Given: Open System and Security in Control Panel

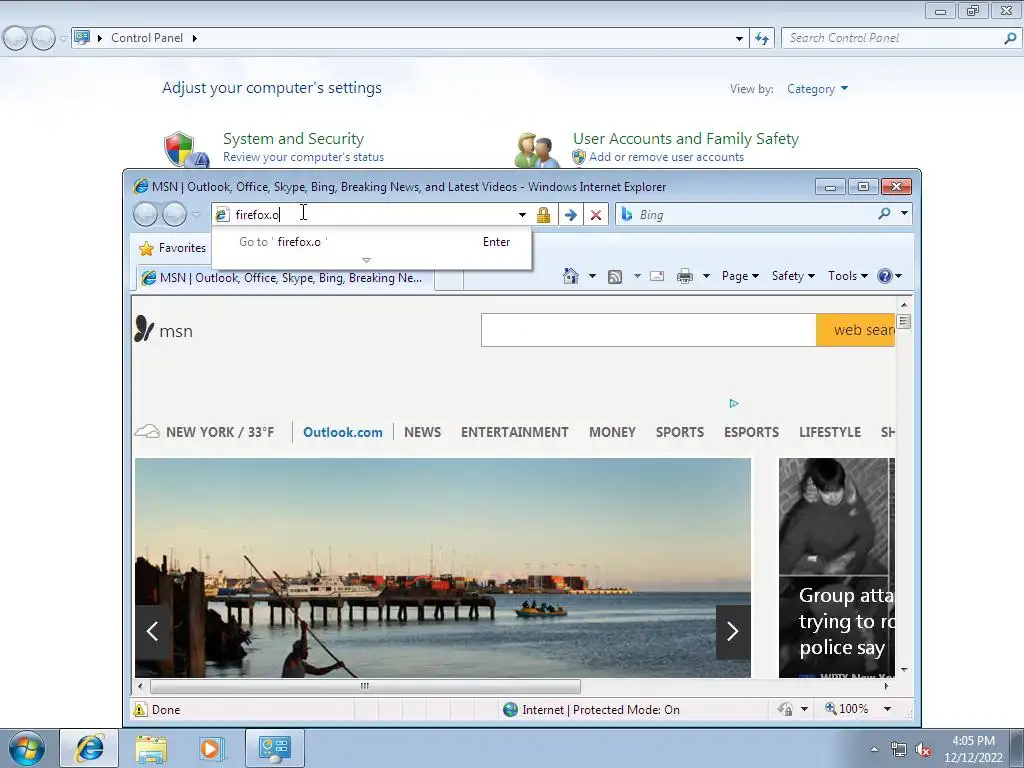Looking at the screenshot, I should click(x=293, y=138).
